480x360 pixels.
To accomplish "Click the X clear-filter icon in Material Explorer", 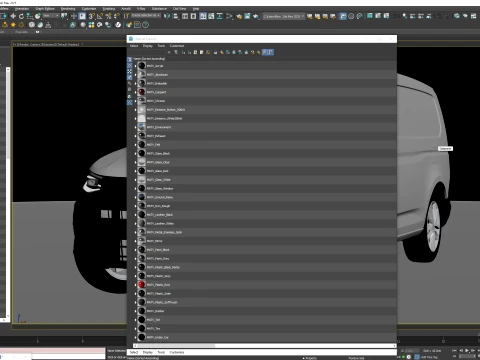I will 169,52.
